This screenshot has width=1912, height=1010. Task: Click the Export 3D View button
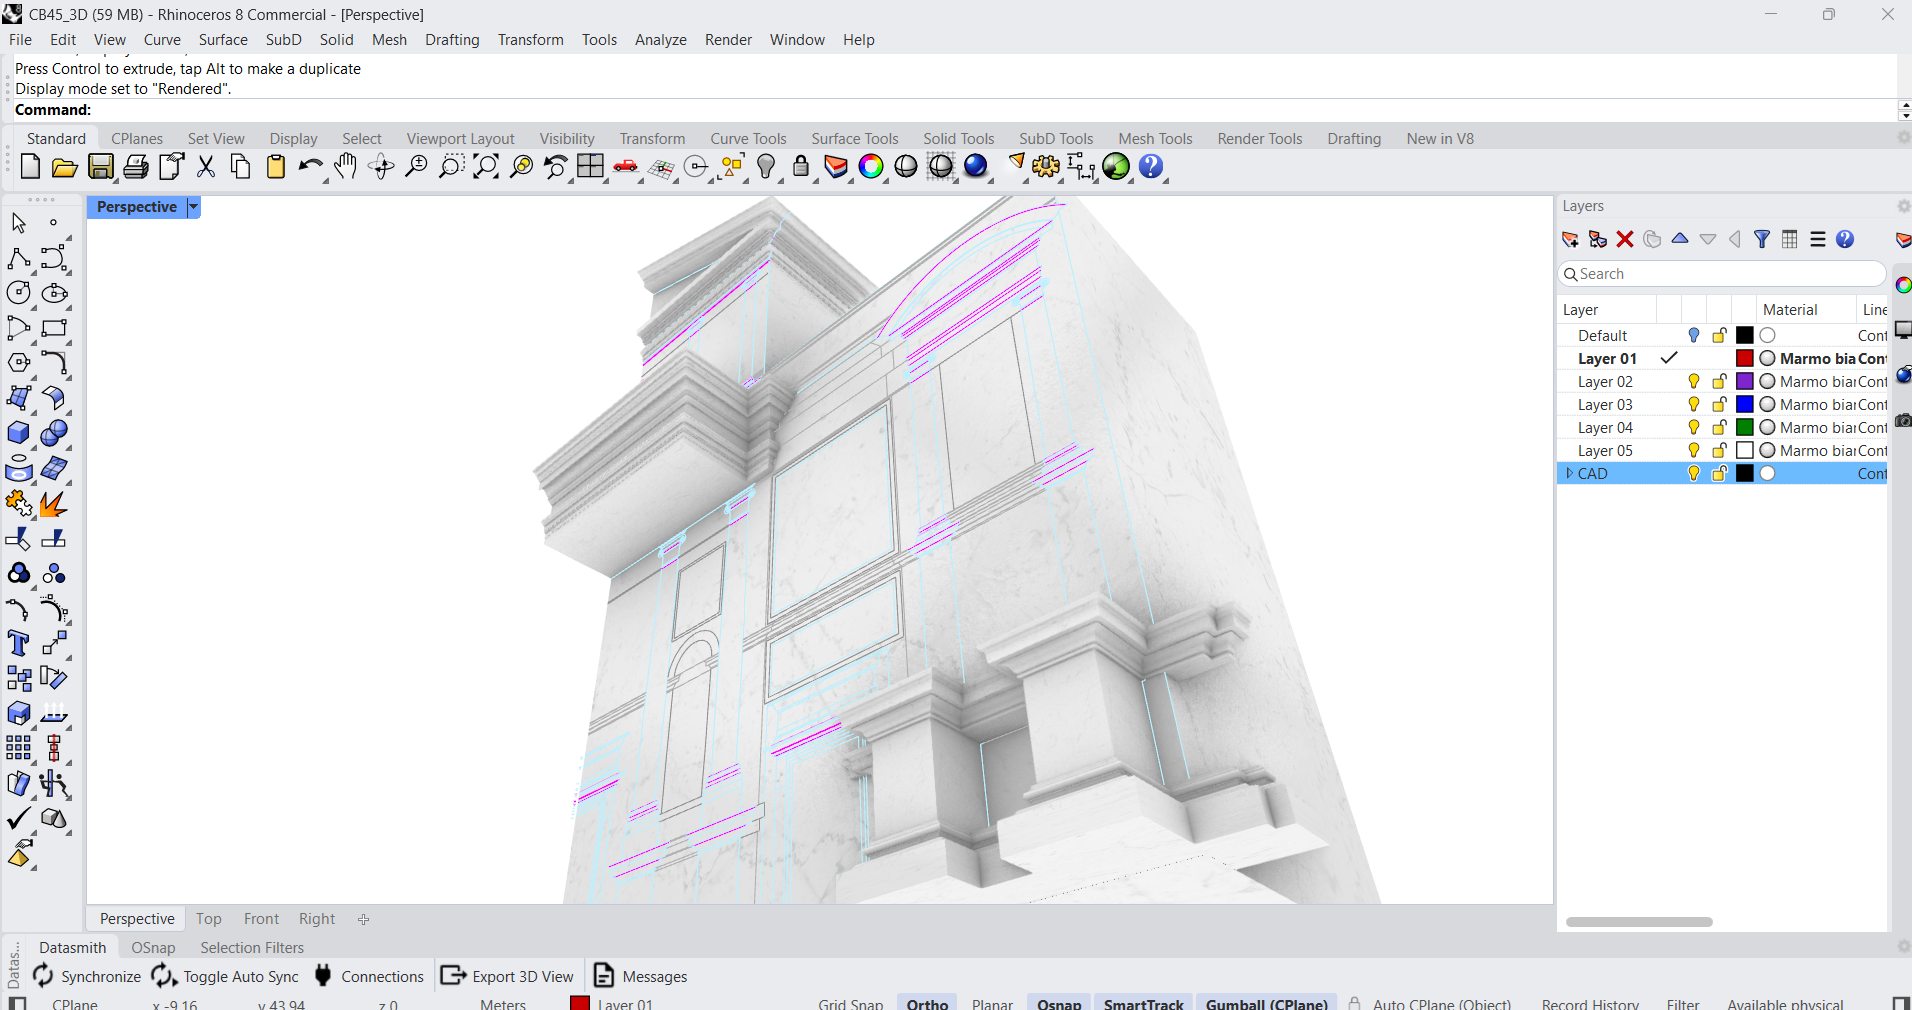tap(508, 976)
